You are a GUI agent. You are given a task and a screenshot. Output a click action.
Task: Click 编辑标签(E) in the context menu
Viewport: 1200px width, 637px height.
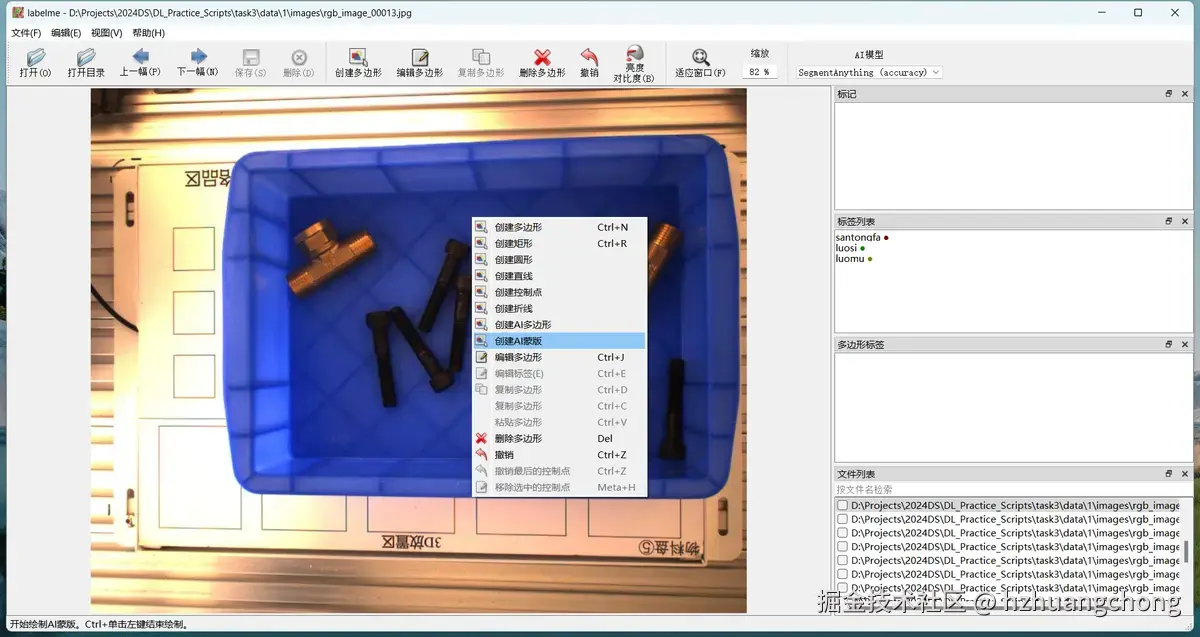click(559, 373)
